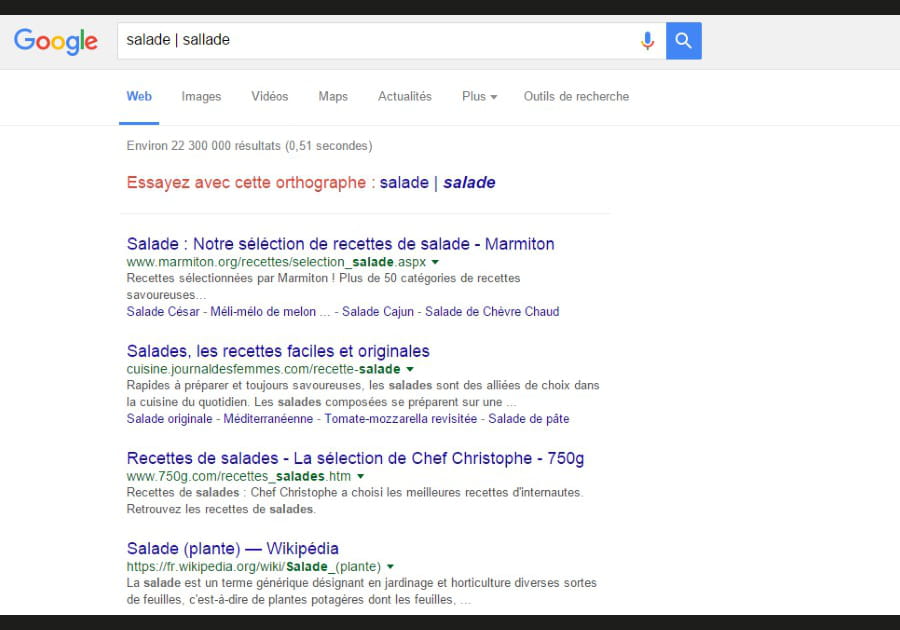Open the Salade de Chèvre Chaud sitelink
Screen dimensions: 900x630
pos(492,312)
